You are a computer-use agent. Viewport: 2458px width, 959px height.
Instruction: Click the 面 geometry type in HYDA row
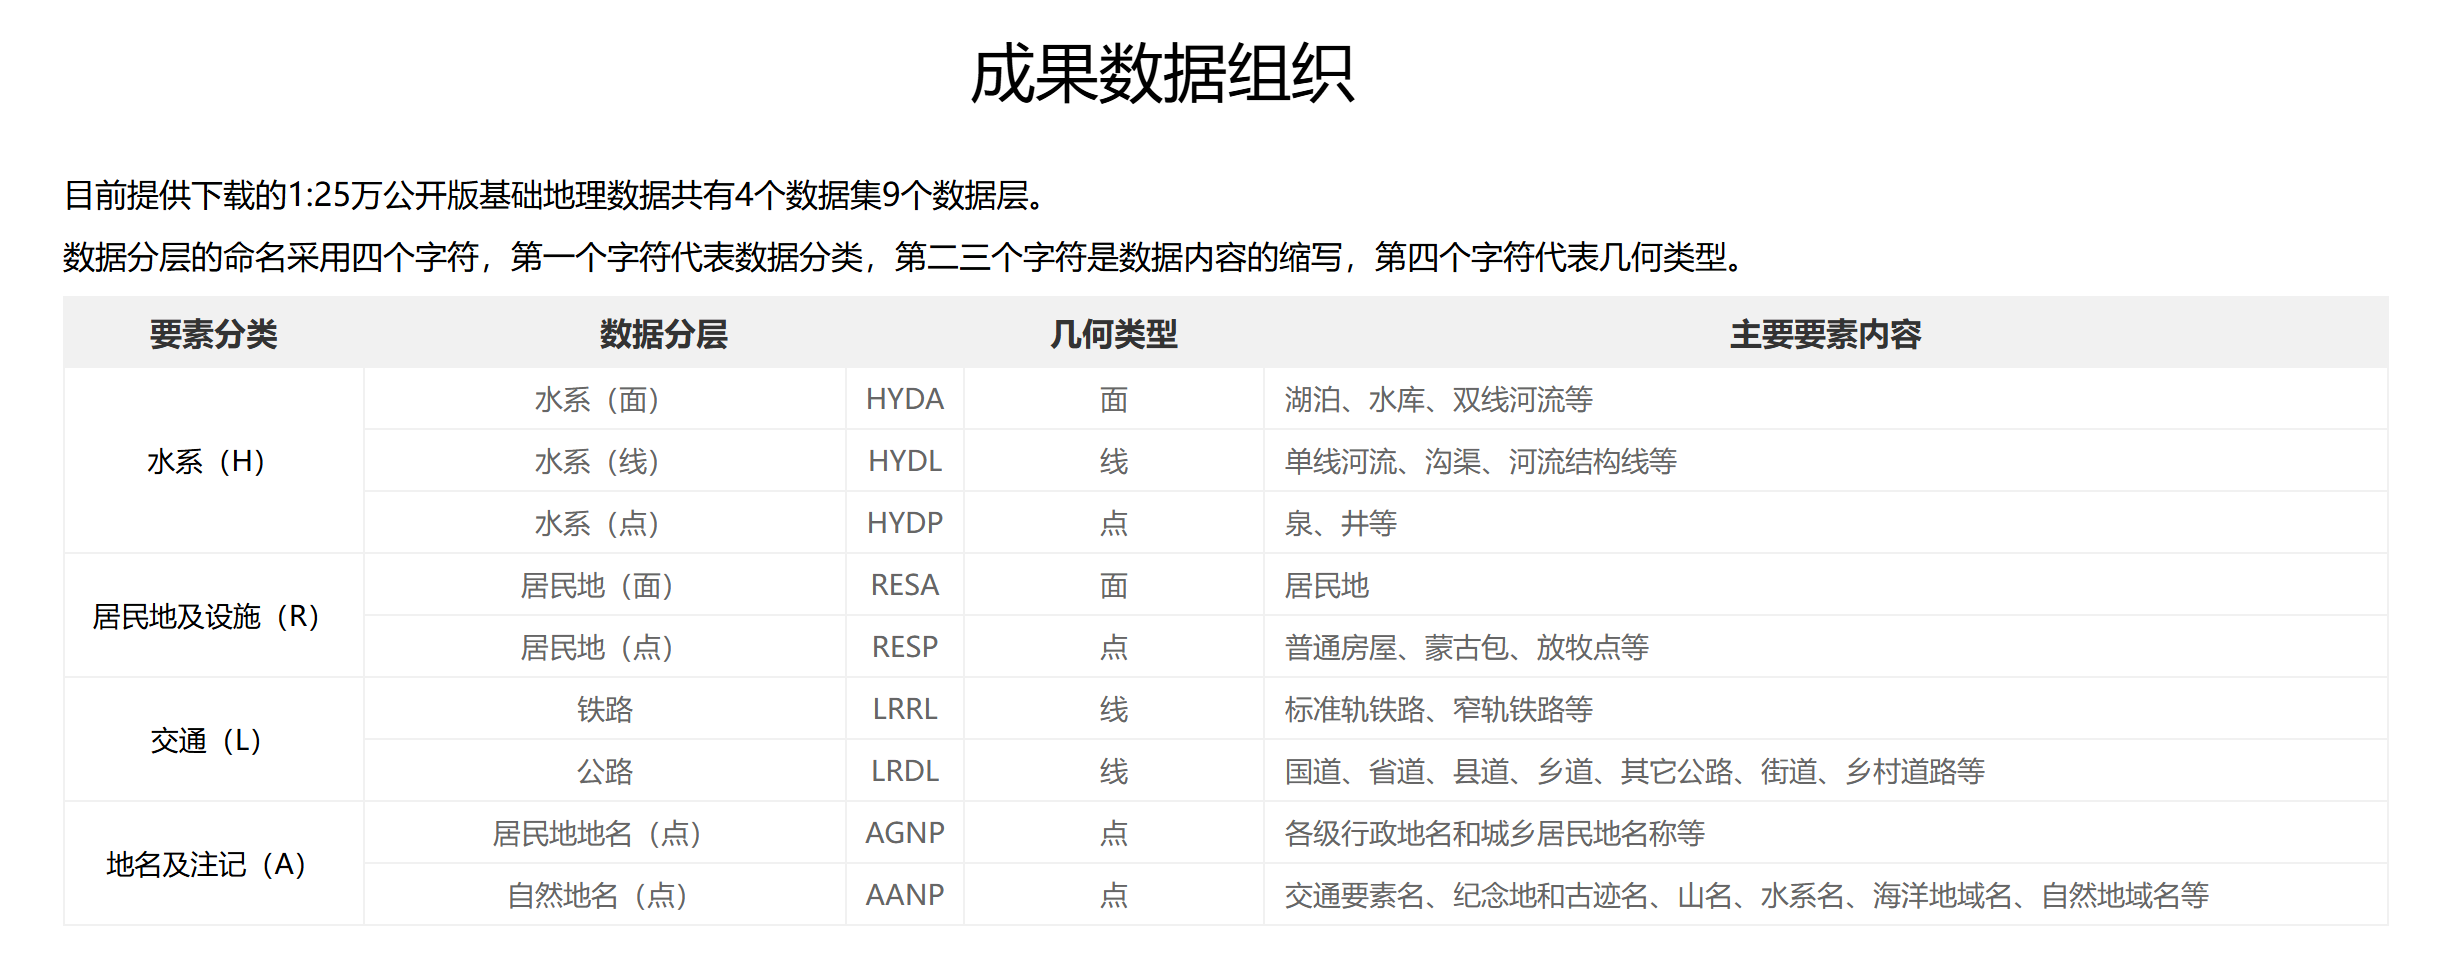pos(1114,399)
